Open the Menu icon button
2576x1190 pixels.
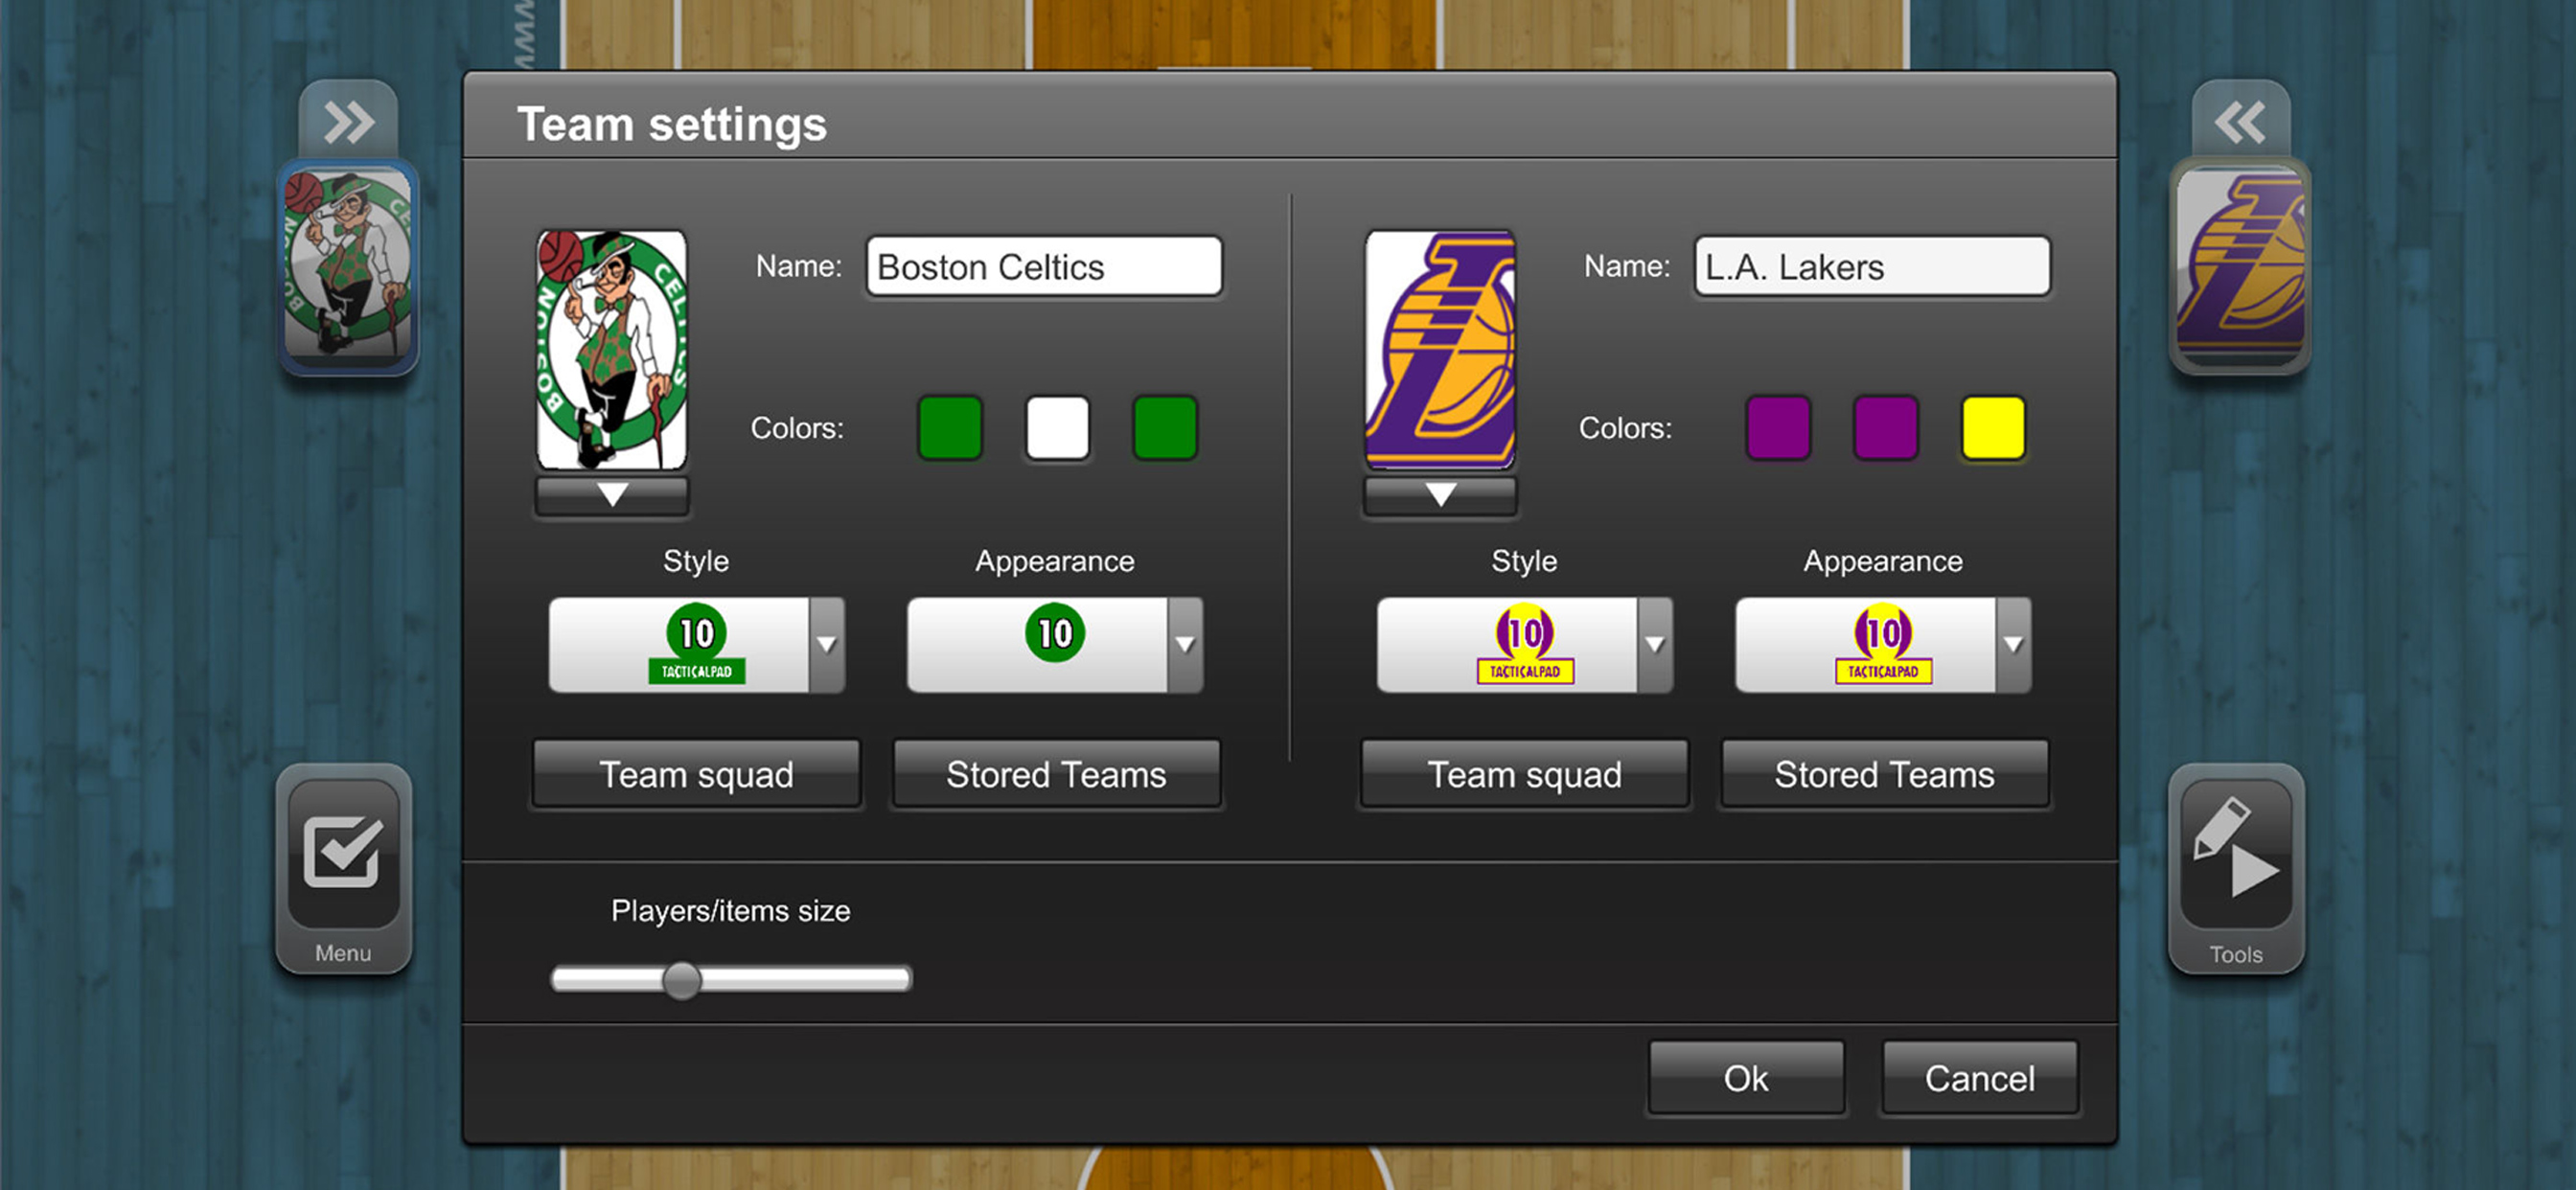(343, 867)
